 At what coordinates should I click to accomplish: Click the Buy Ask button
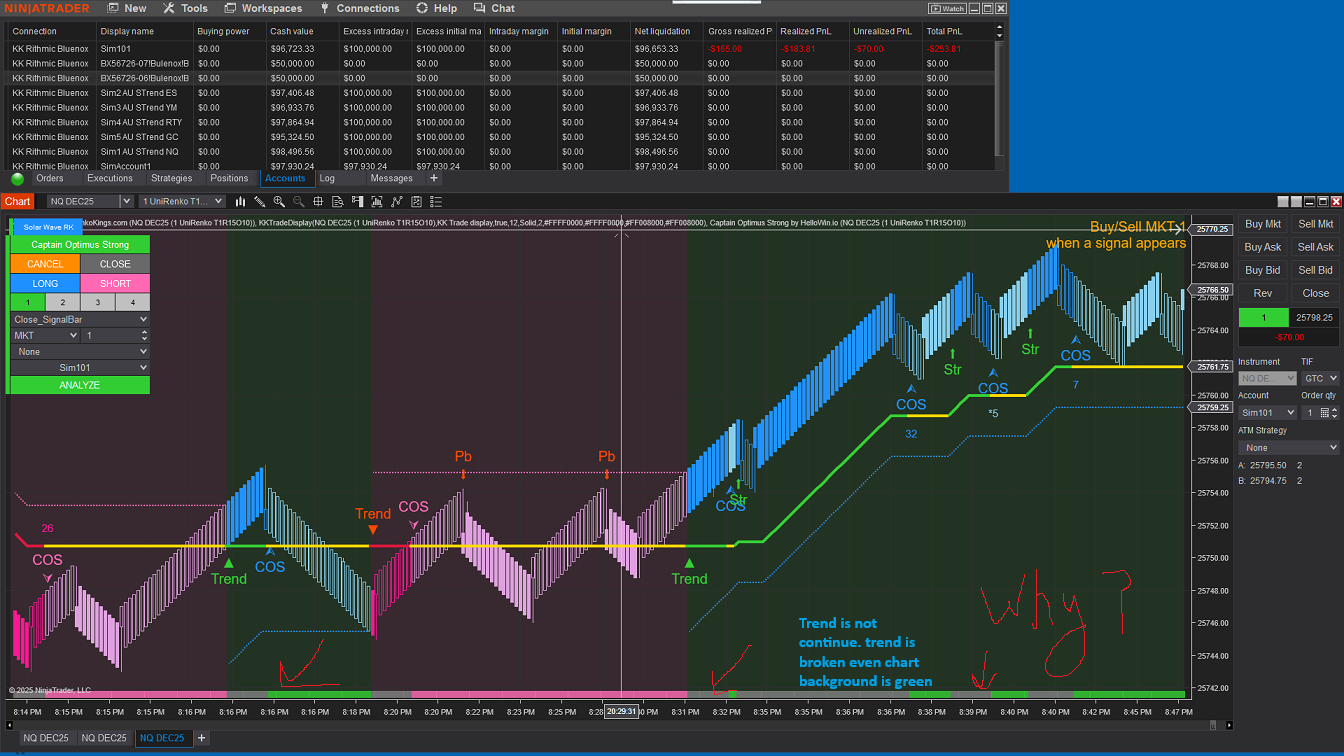[x=1263, y=247]
